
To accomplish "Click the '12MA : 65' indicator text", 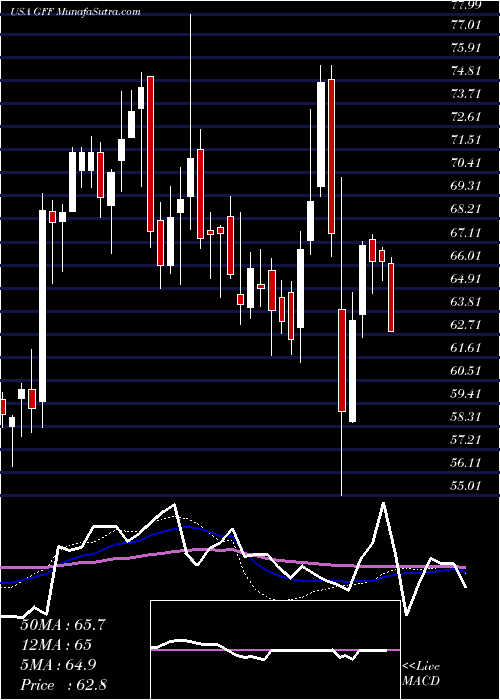I will (x=56, y=645).
